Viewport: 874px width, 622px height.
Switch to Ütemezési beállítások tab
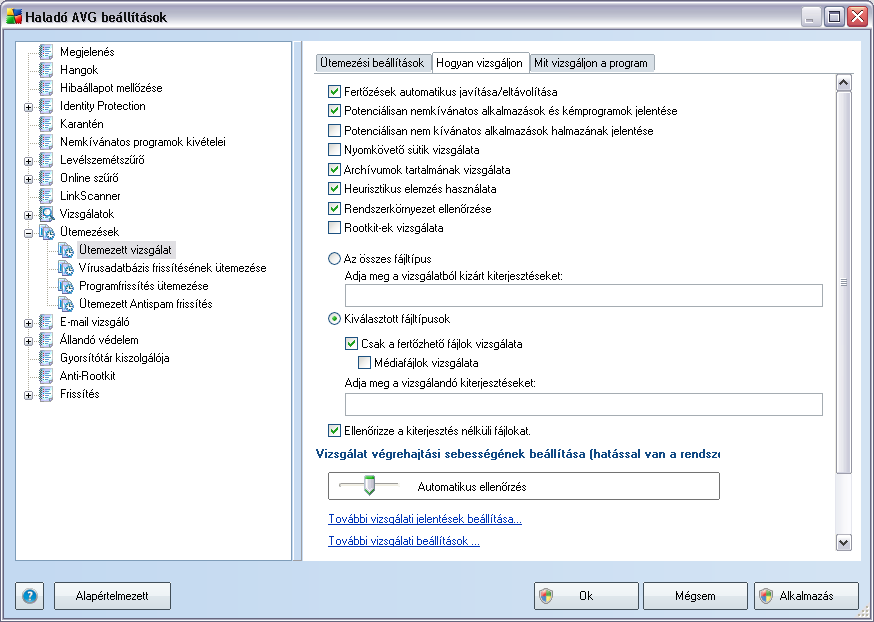(373, 63)
